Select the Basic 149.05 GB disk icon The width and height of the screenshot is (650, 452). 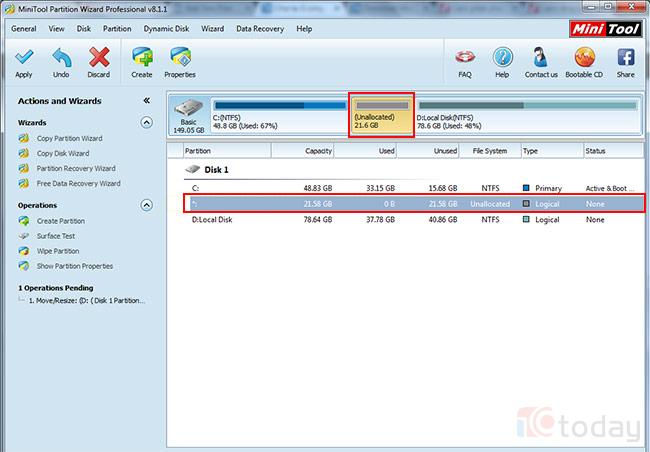tap(189, 116)
